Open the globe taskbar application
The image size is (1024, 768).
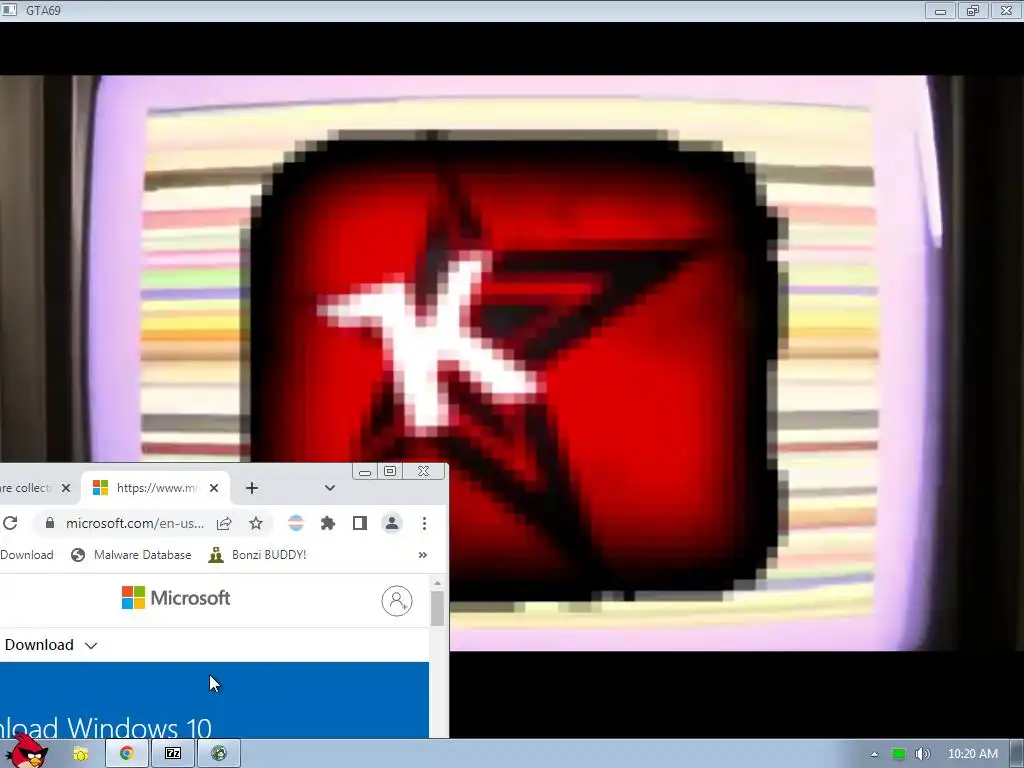coord(219,754)
